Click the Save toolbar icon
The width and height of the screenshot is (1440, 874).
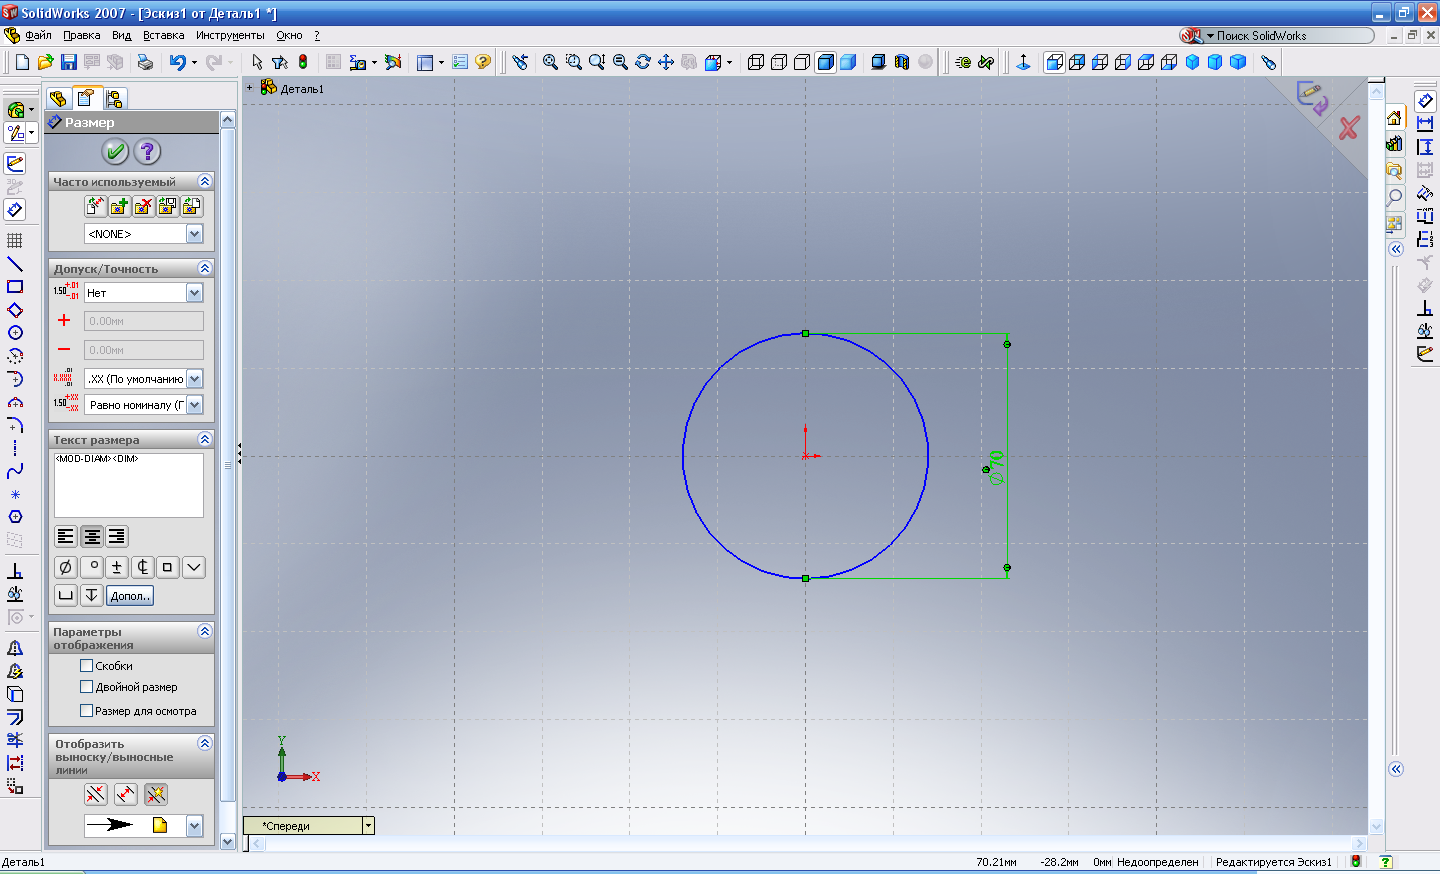(69, 62)
